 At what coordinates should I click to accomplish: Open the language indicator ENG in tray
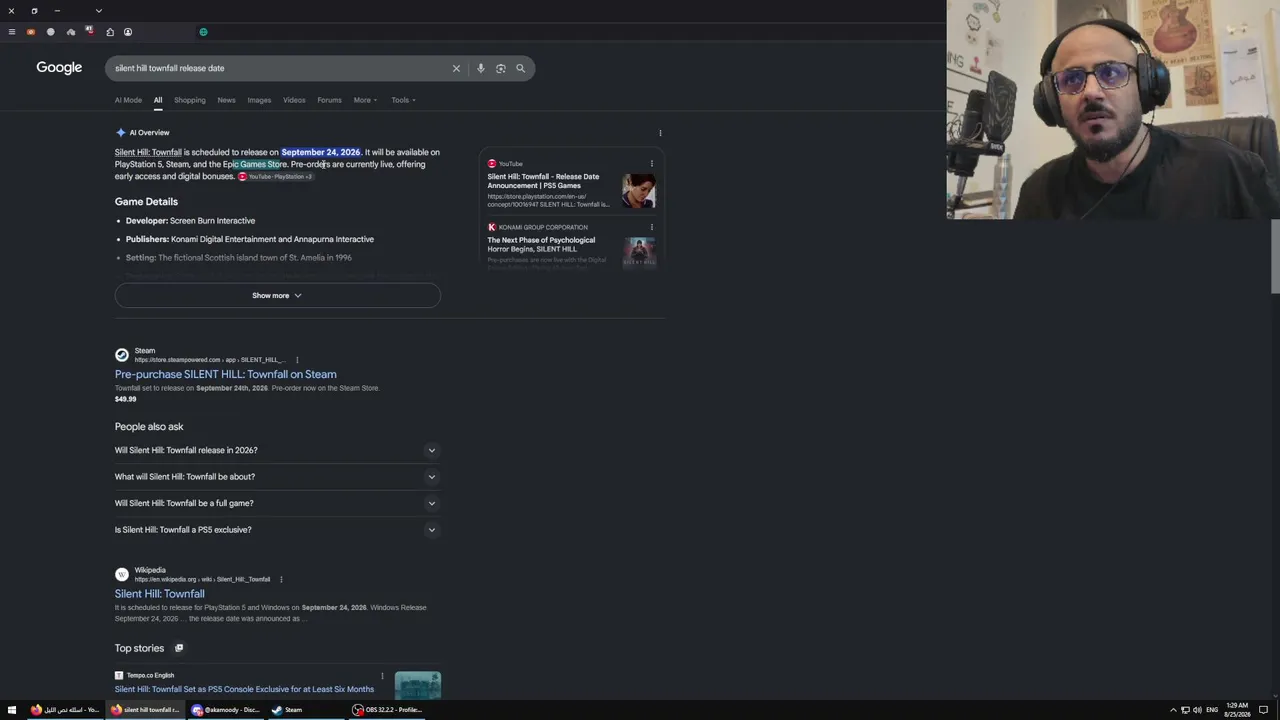click(x=1212, y=710)
